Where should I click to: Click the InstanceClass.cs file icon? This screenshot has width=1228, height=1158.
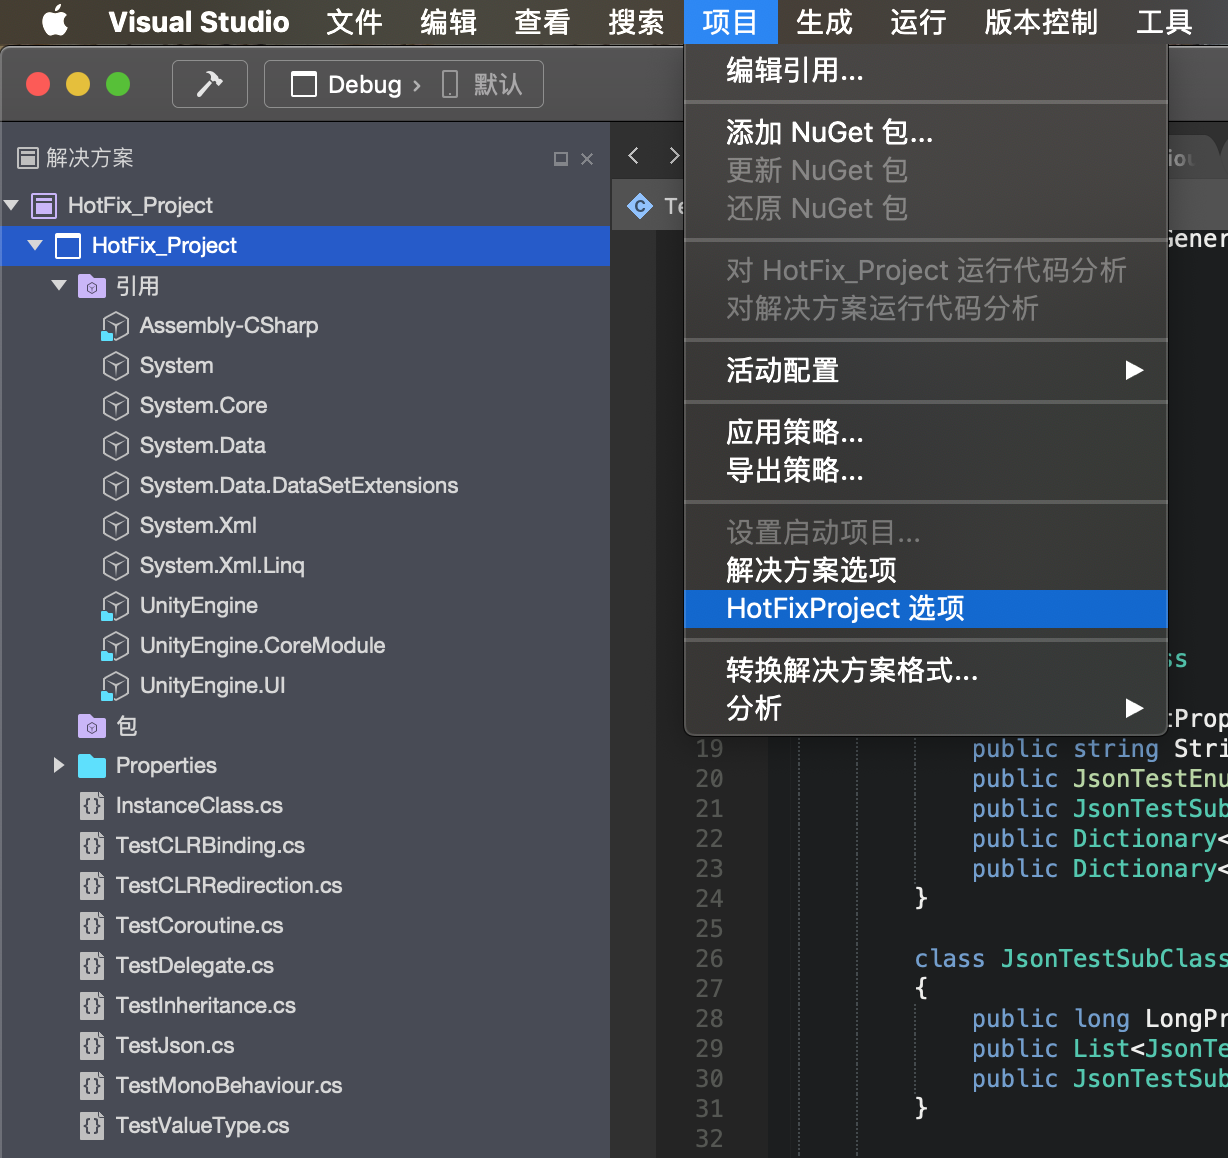93,806
